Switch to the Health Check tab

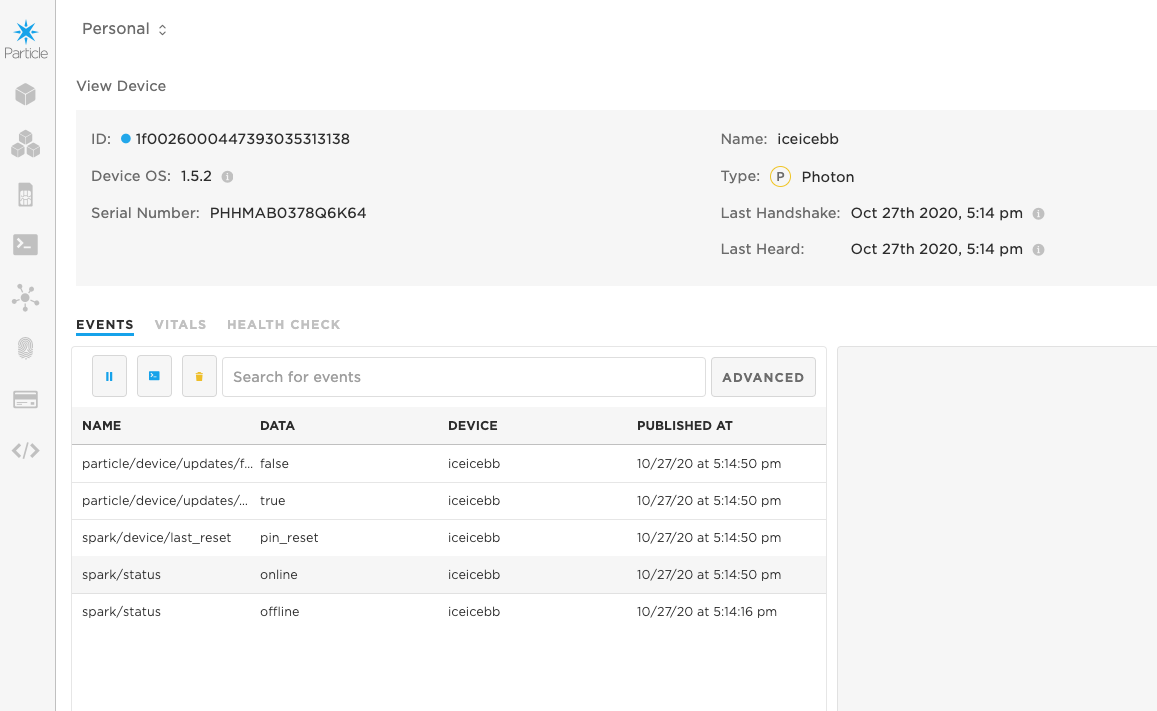(283, 325)
